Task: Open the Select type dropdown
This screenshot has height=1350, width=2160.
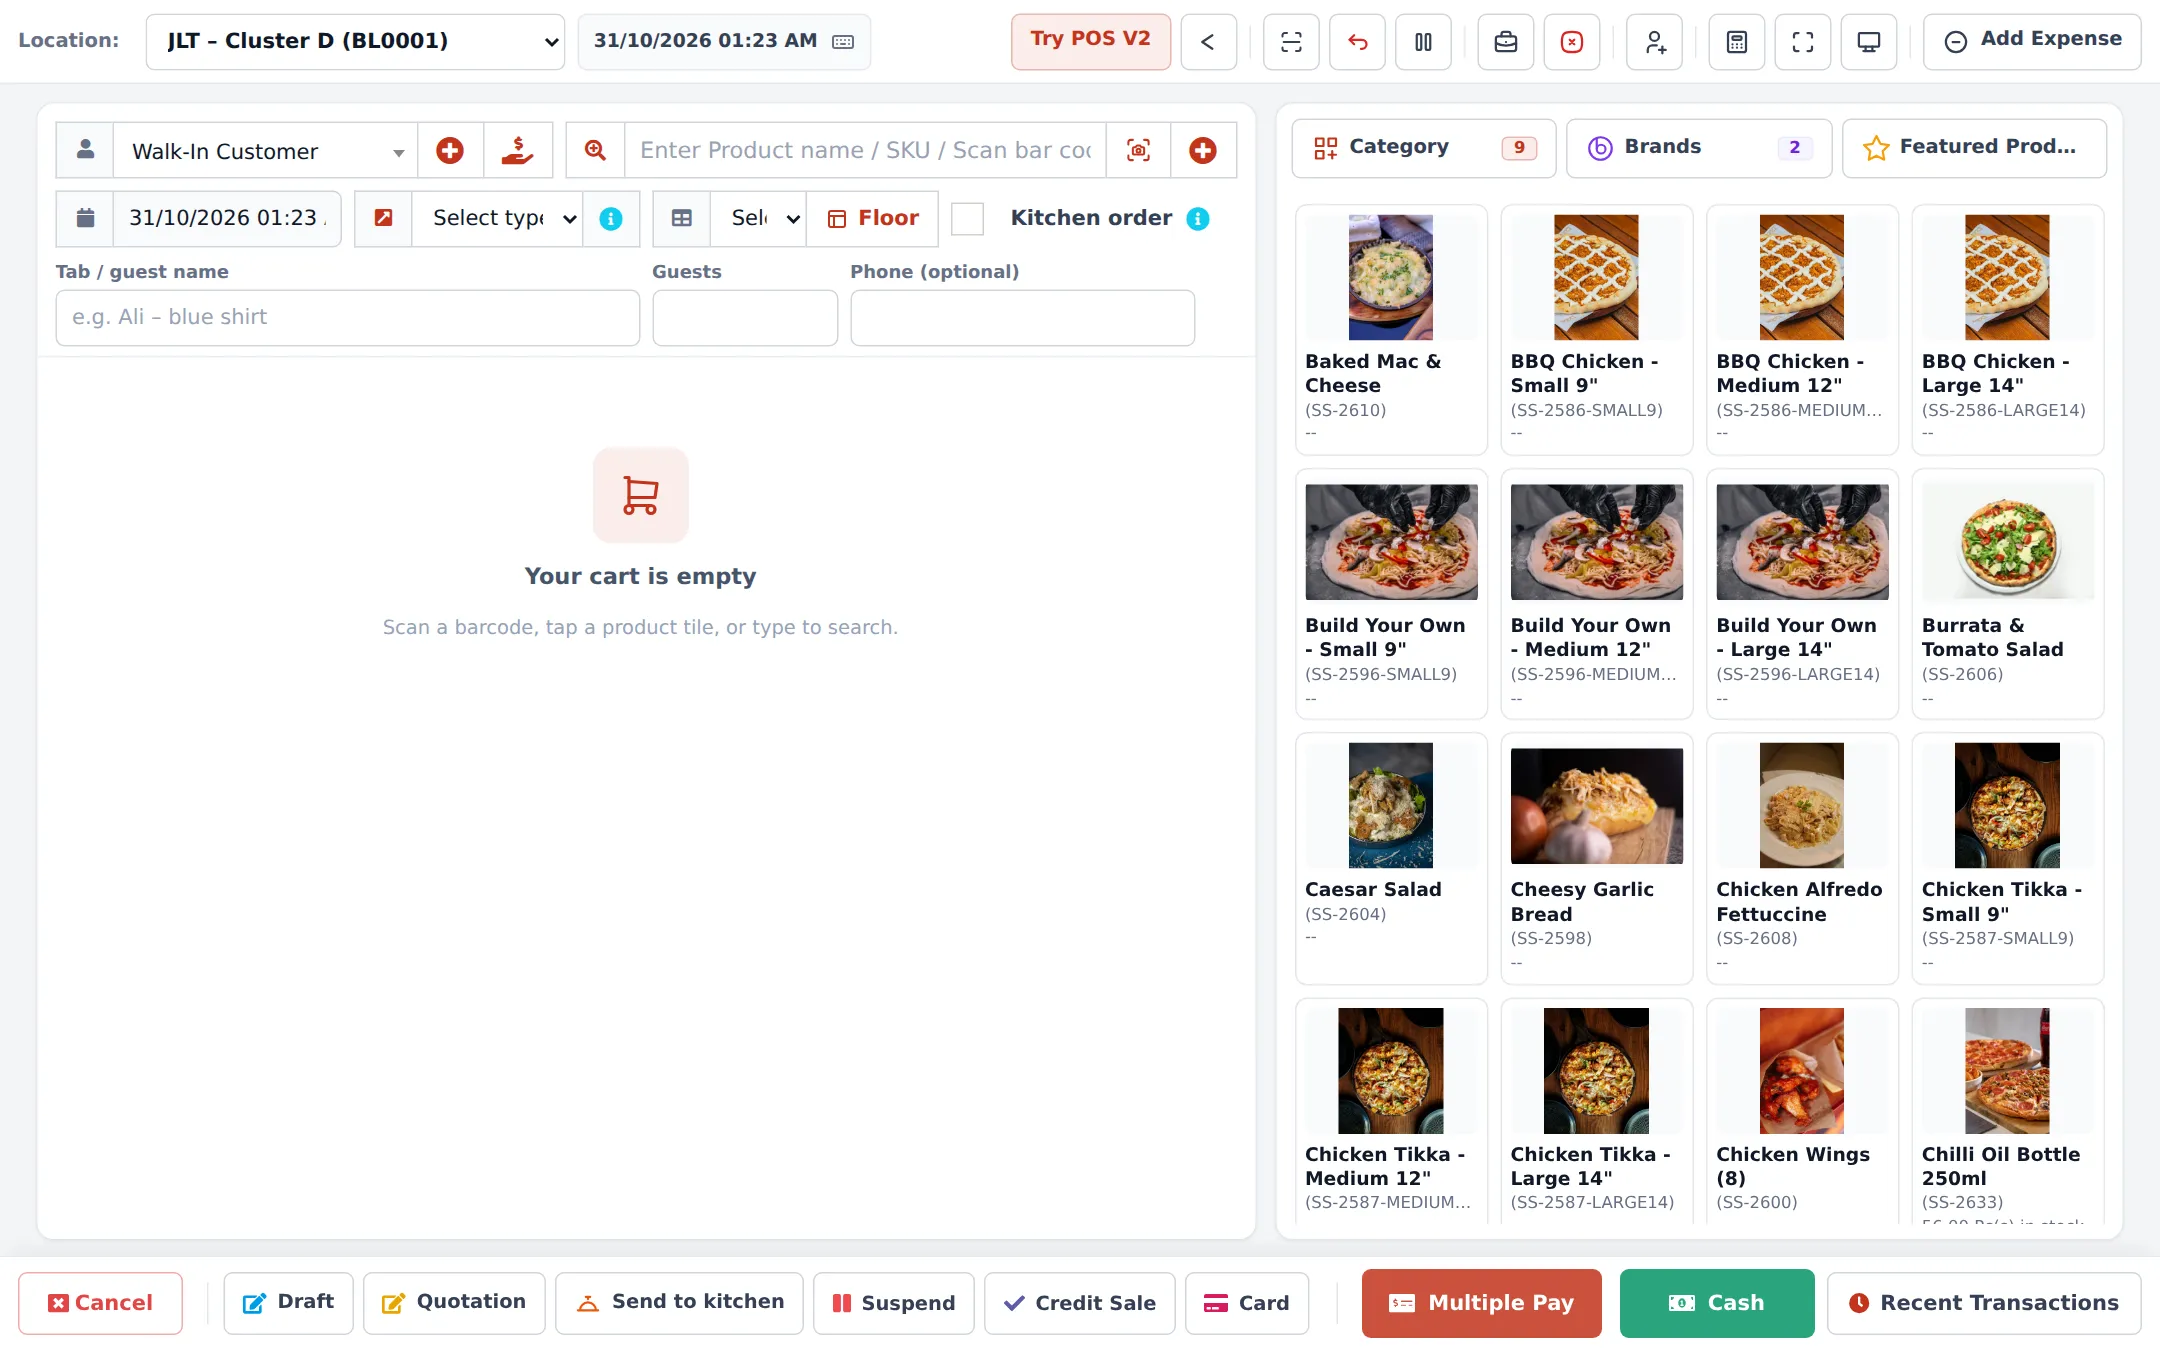Action: point(497,219)
